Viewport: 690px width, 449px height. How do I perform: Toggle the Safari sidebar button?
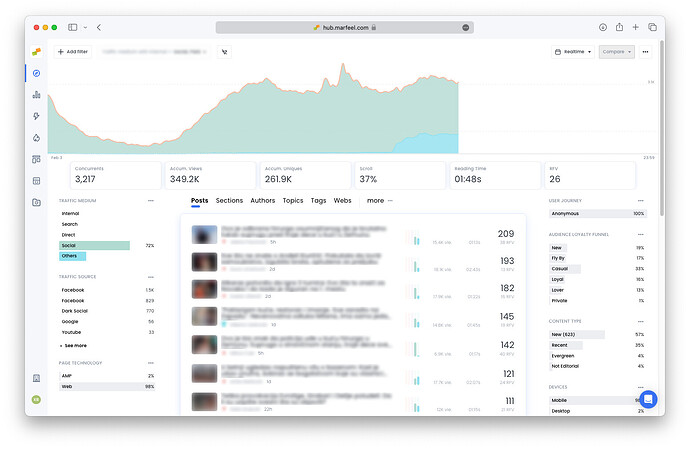73,27
